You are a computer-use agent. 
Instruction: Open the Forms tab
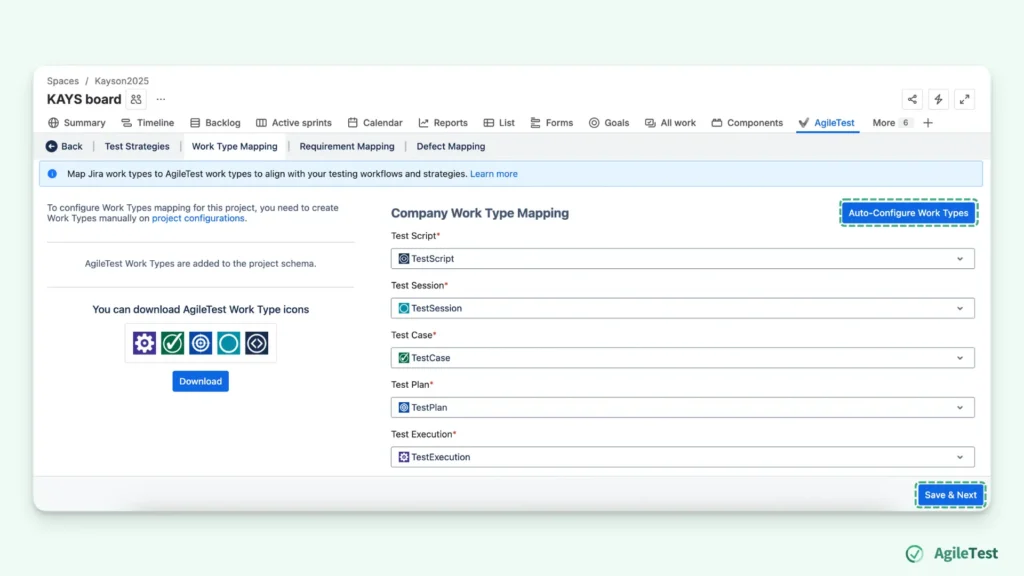[x=552, y=123]
